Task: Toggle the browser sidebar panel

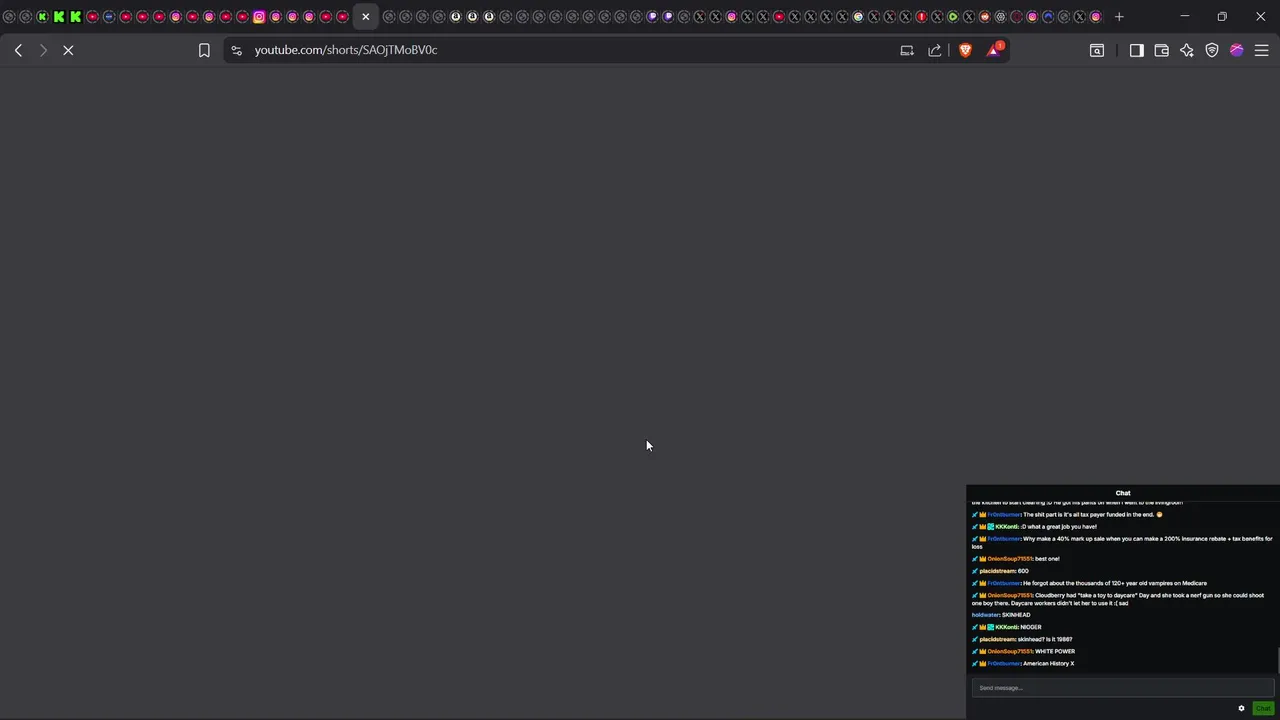Action: tap(1137, 50)
